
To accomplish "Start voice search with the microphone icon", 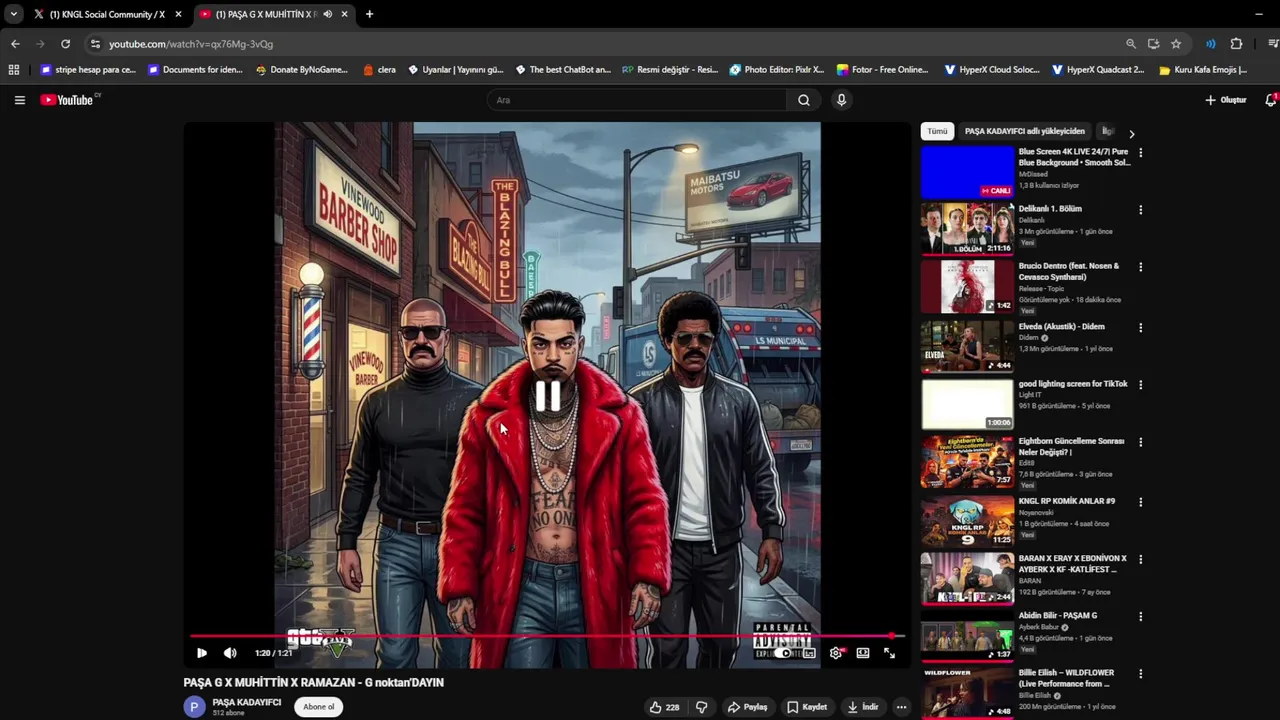I will (841, 100).
